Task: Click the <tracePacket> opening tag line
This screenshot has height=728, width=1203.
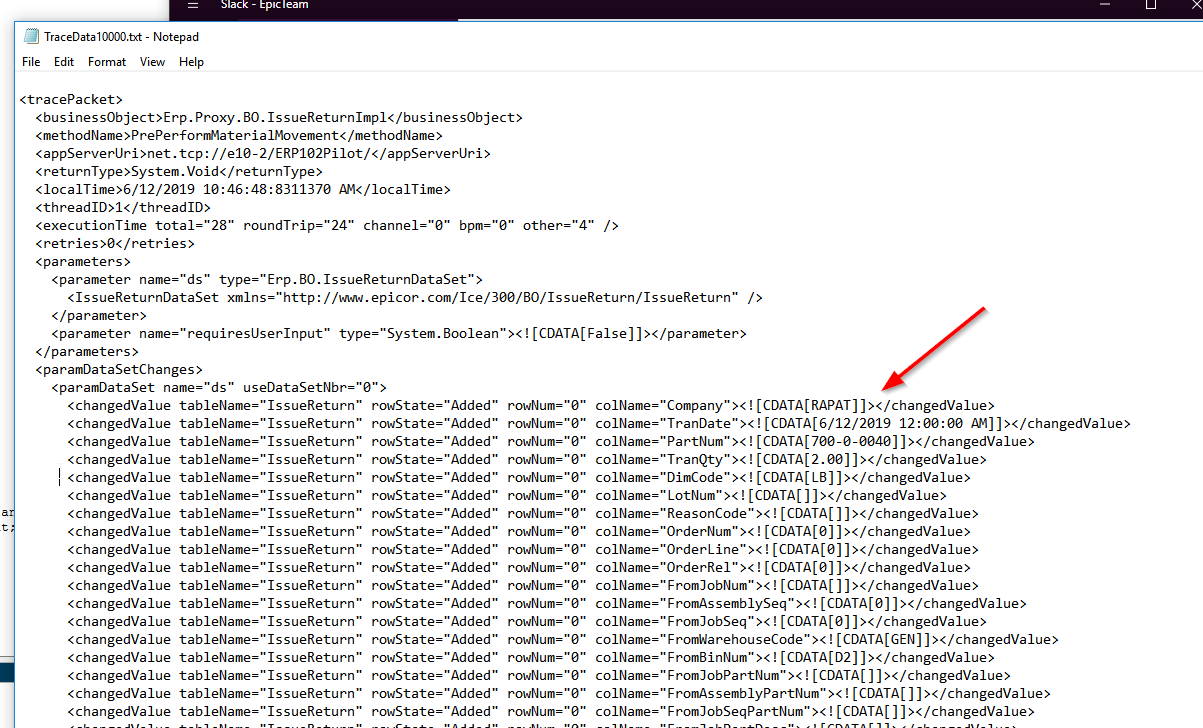Action: (x=71, y=100)
